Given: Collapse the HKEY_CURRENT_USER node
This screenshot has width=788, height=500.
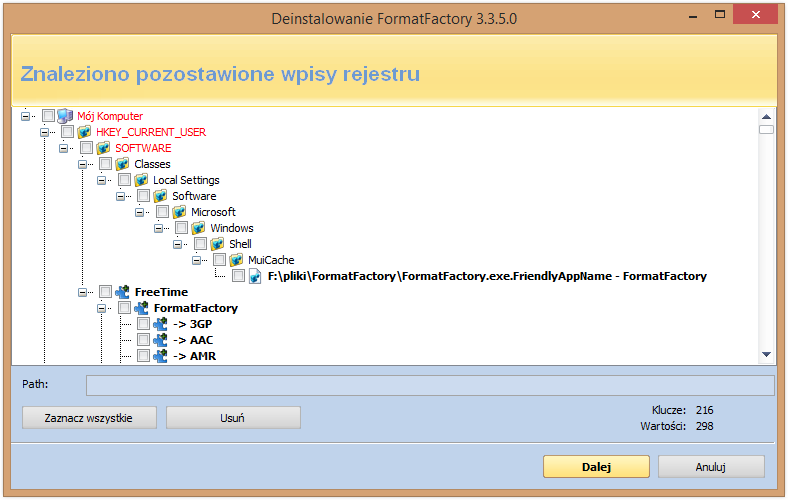Looking at the screenshot, I should point(45,132).
